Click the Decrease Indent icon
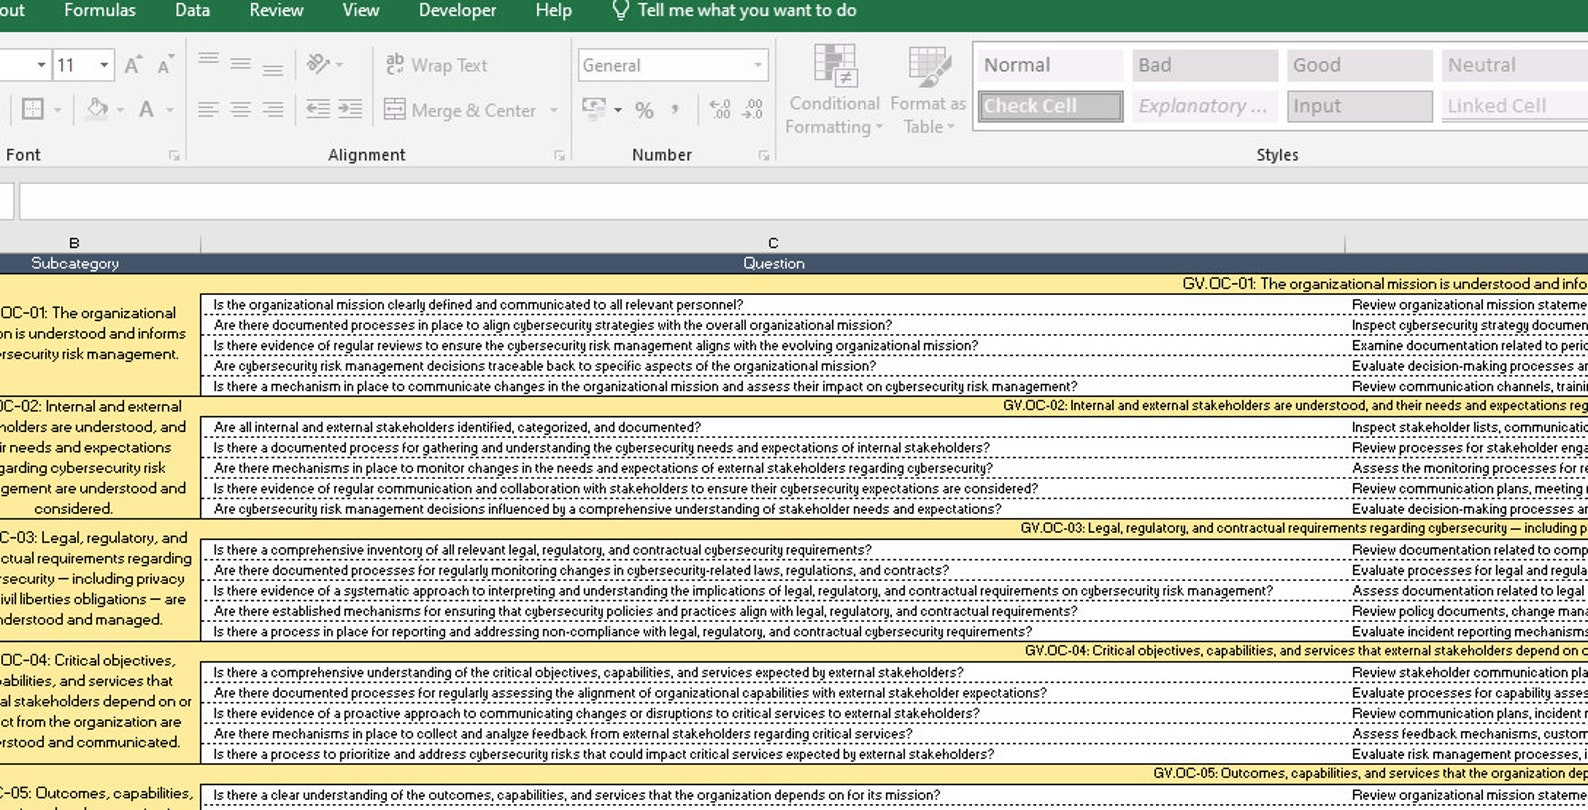Image resolution: width=1588 pixels, height=810 pixels. pyautogui.click(x=318, y=109)
